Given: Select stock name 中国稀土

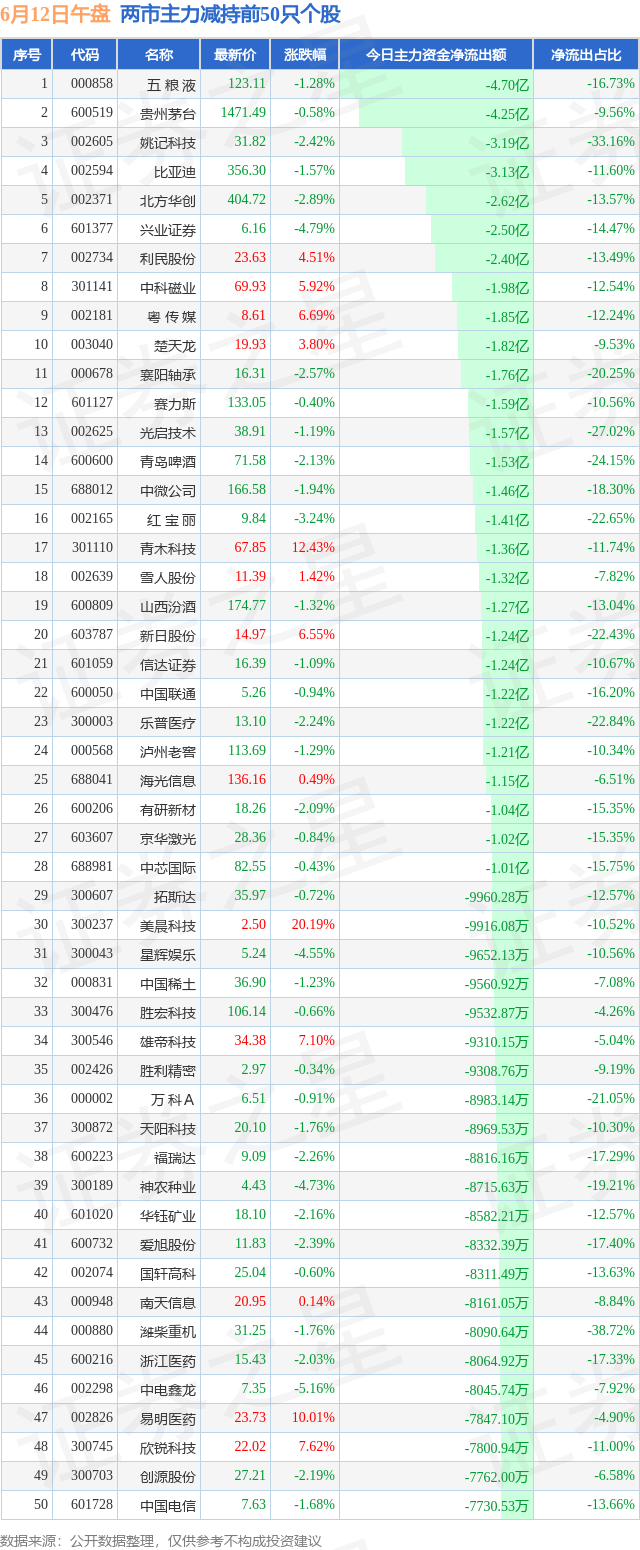Looking at the screenshot, I should 169,983.
